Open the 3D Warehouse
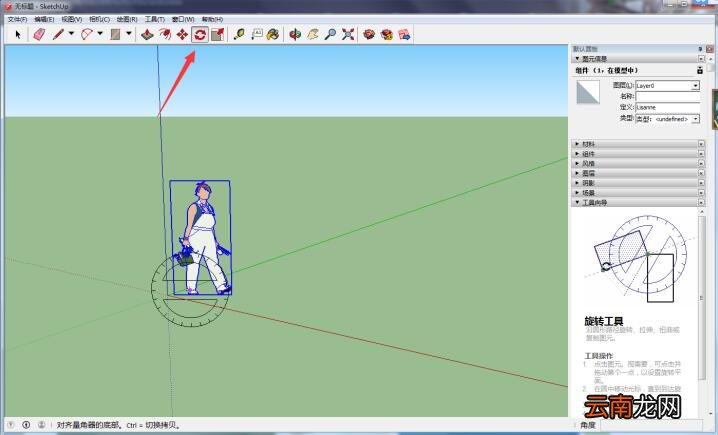The image size is (718, 435). click(x=369, y=34)
